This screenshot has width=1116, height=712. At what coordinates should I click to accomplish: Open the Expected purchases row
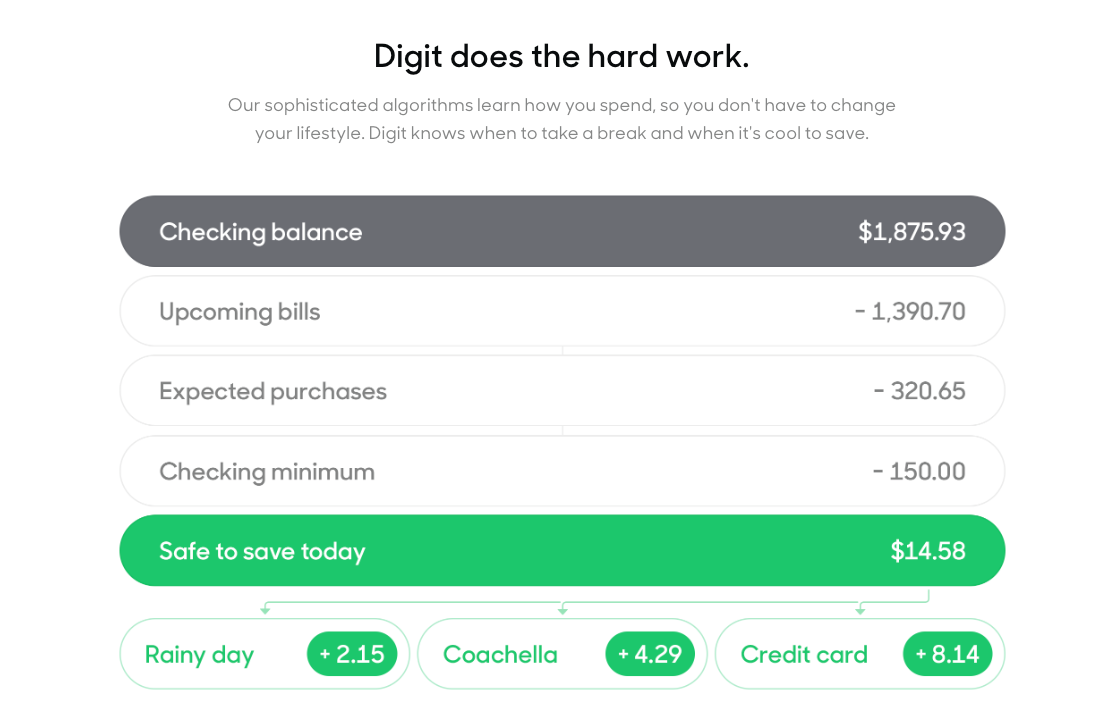point(562,391)
